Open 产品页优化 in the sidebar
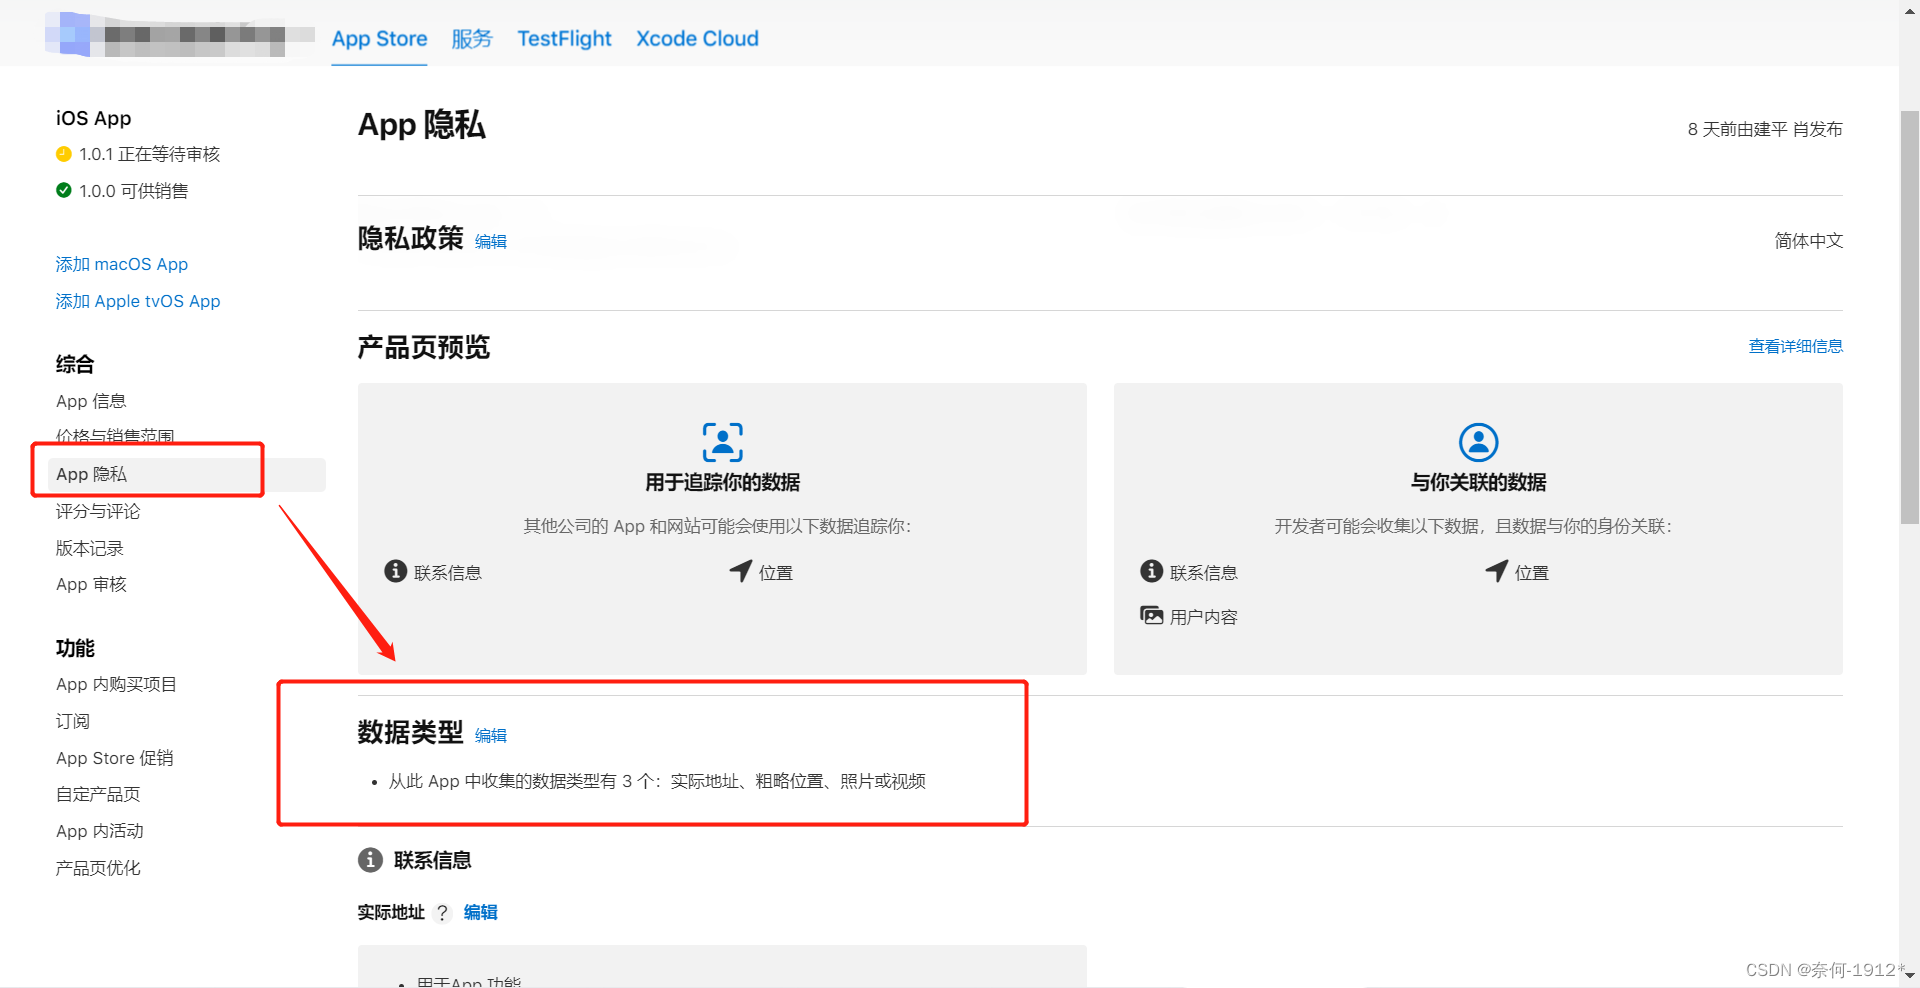This screenshot has width=1920, height=988. 98,868
